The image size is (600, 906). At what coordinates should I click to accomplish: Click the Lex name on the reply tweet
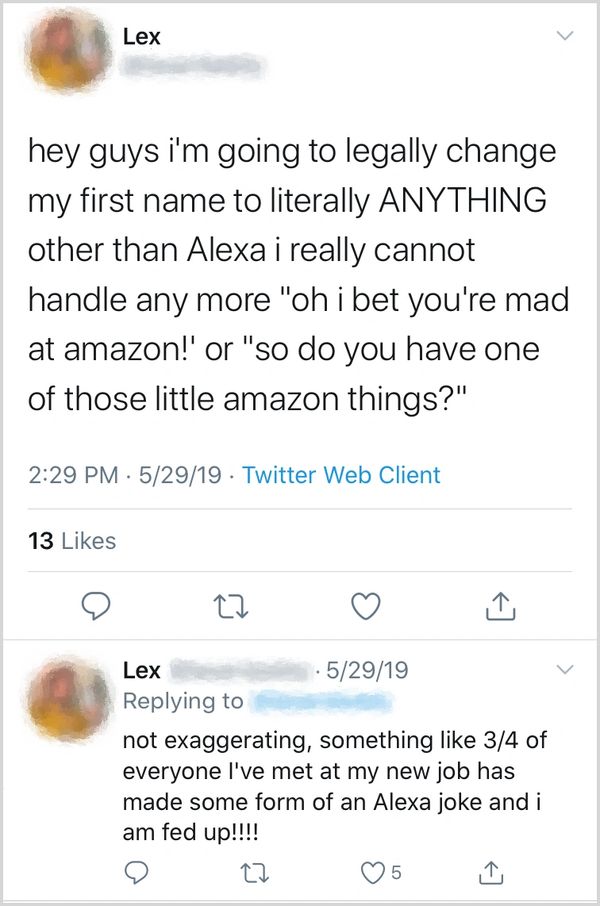pos(141,669)
